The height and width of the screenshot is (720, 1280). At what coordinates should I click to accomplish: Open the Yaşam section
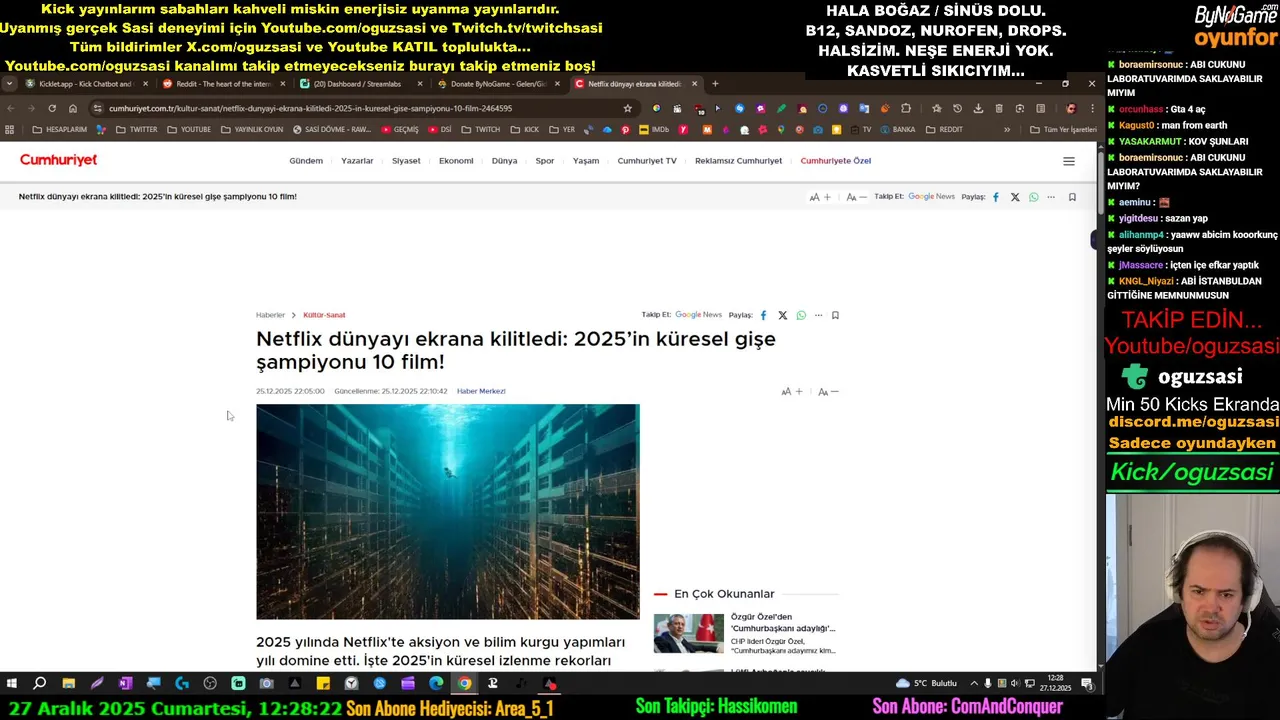(x=586, y=161)
